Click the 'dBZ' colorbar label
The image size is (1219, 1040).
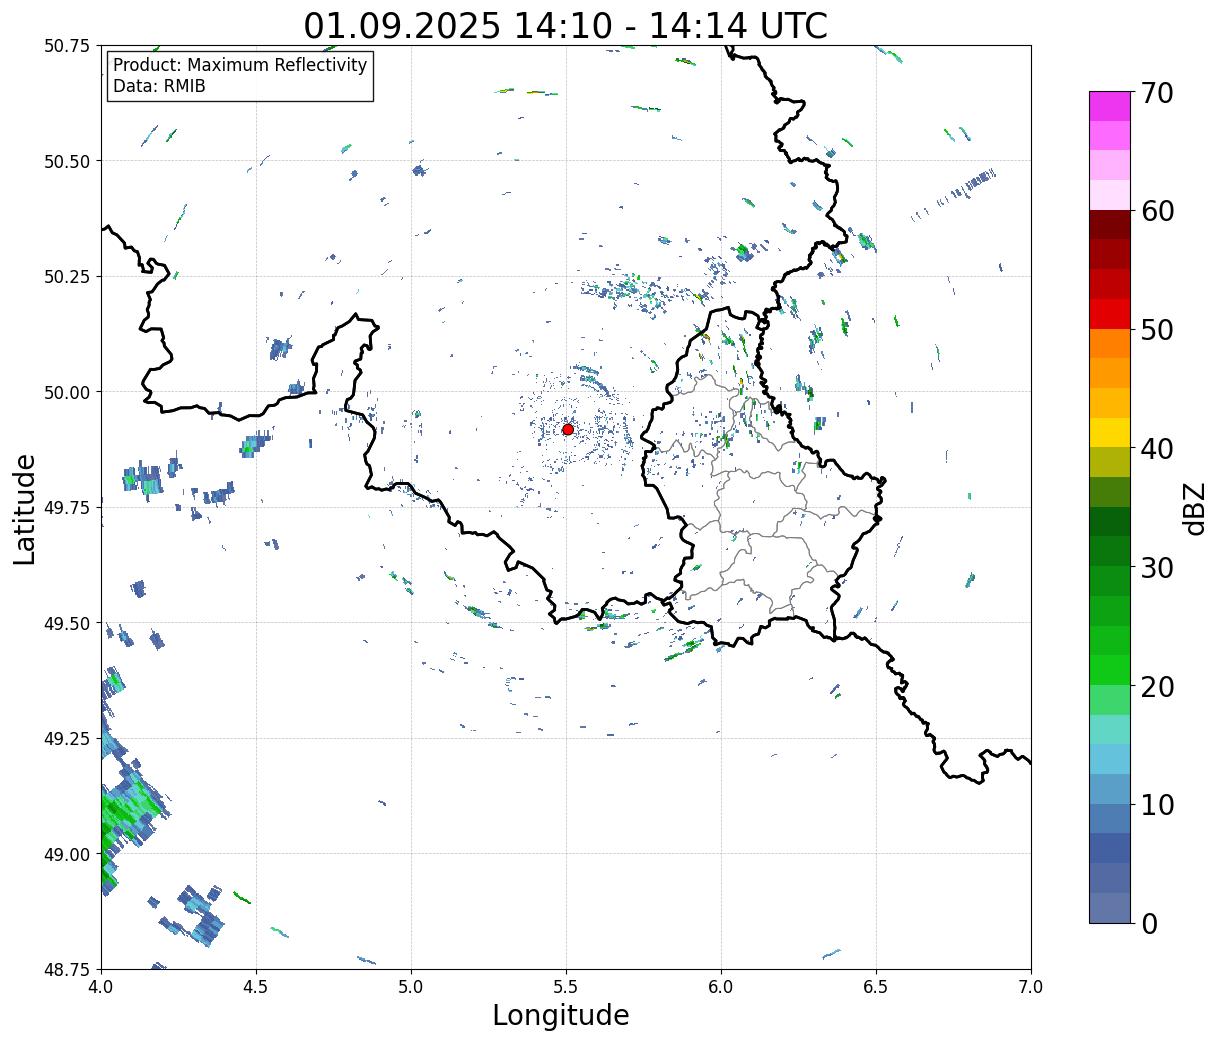click(1195, 507)
